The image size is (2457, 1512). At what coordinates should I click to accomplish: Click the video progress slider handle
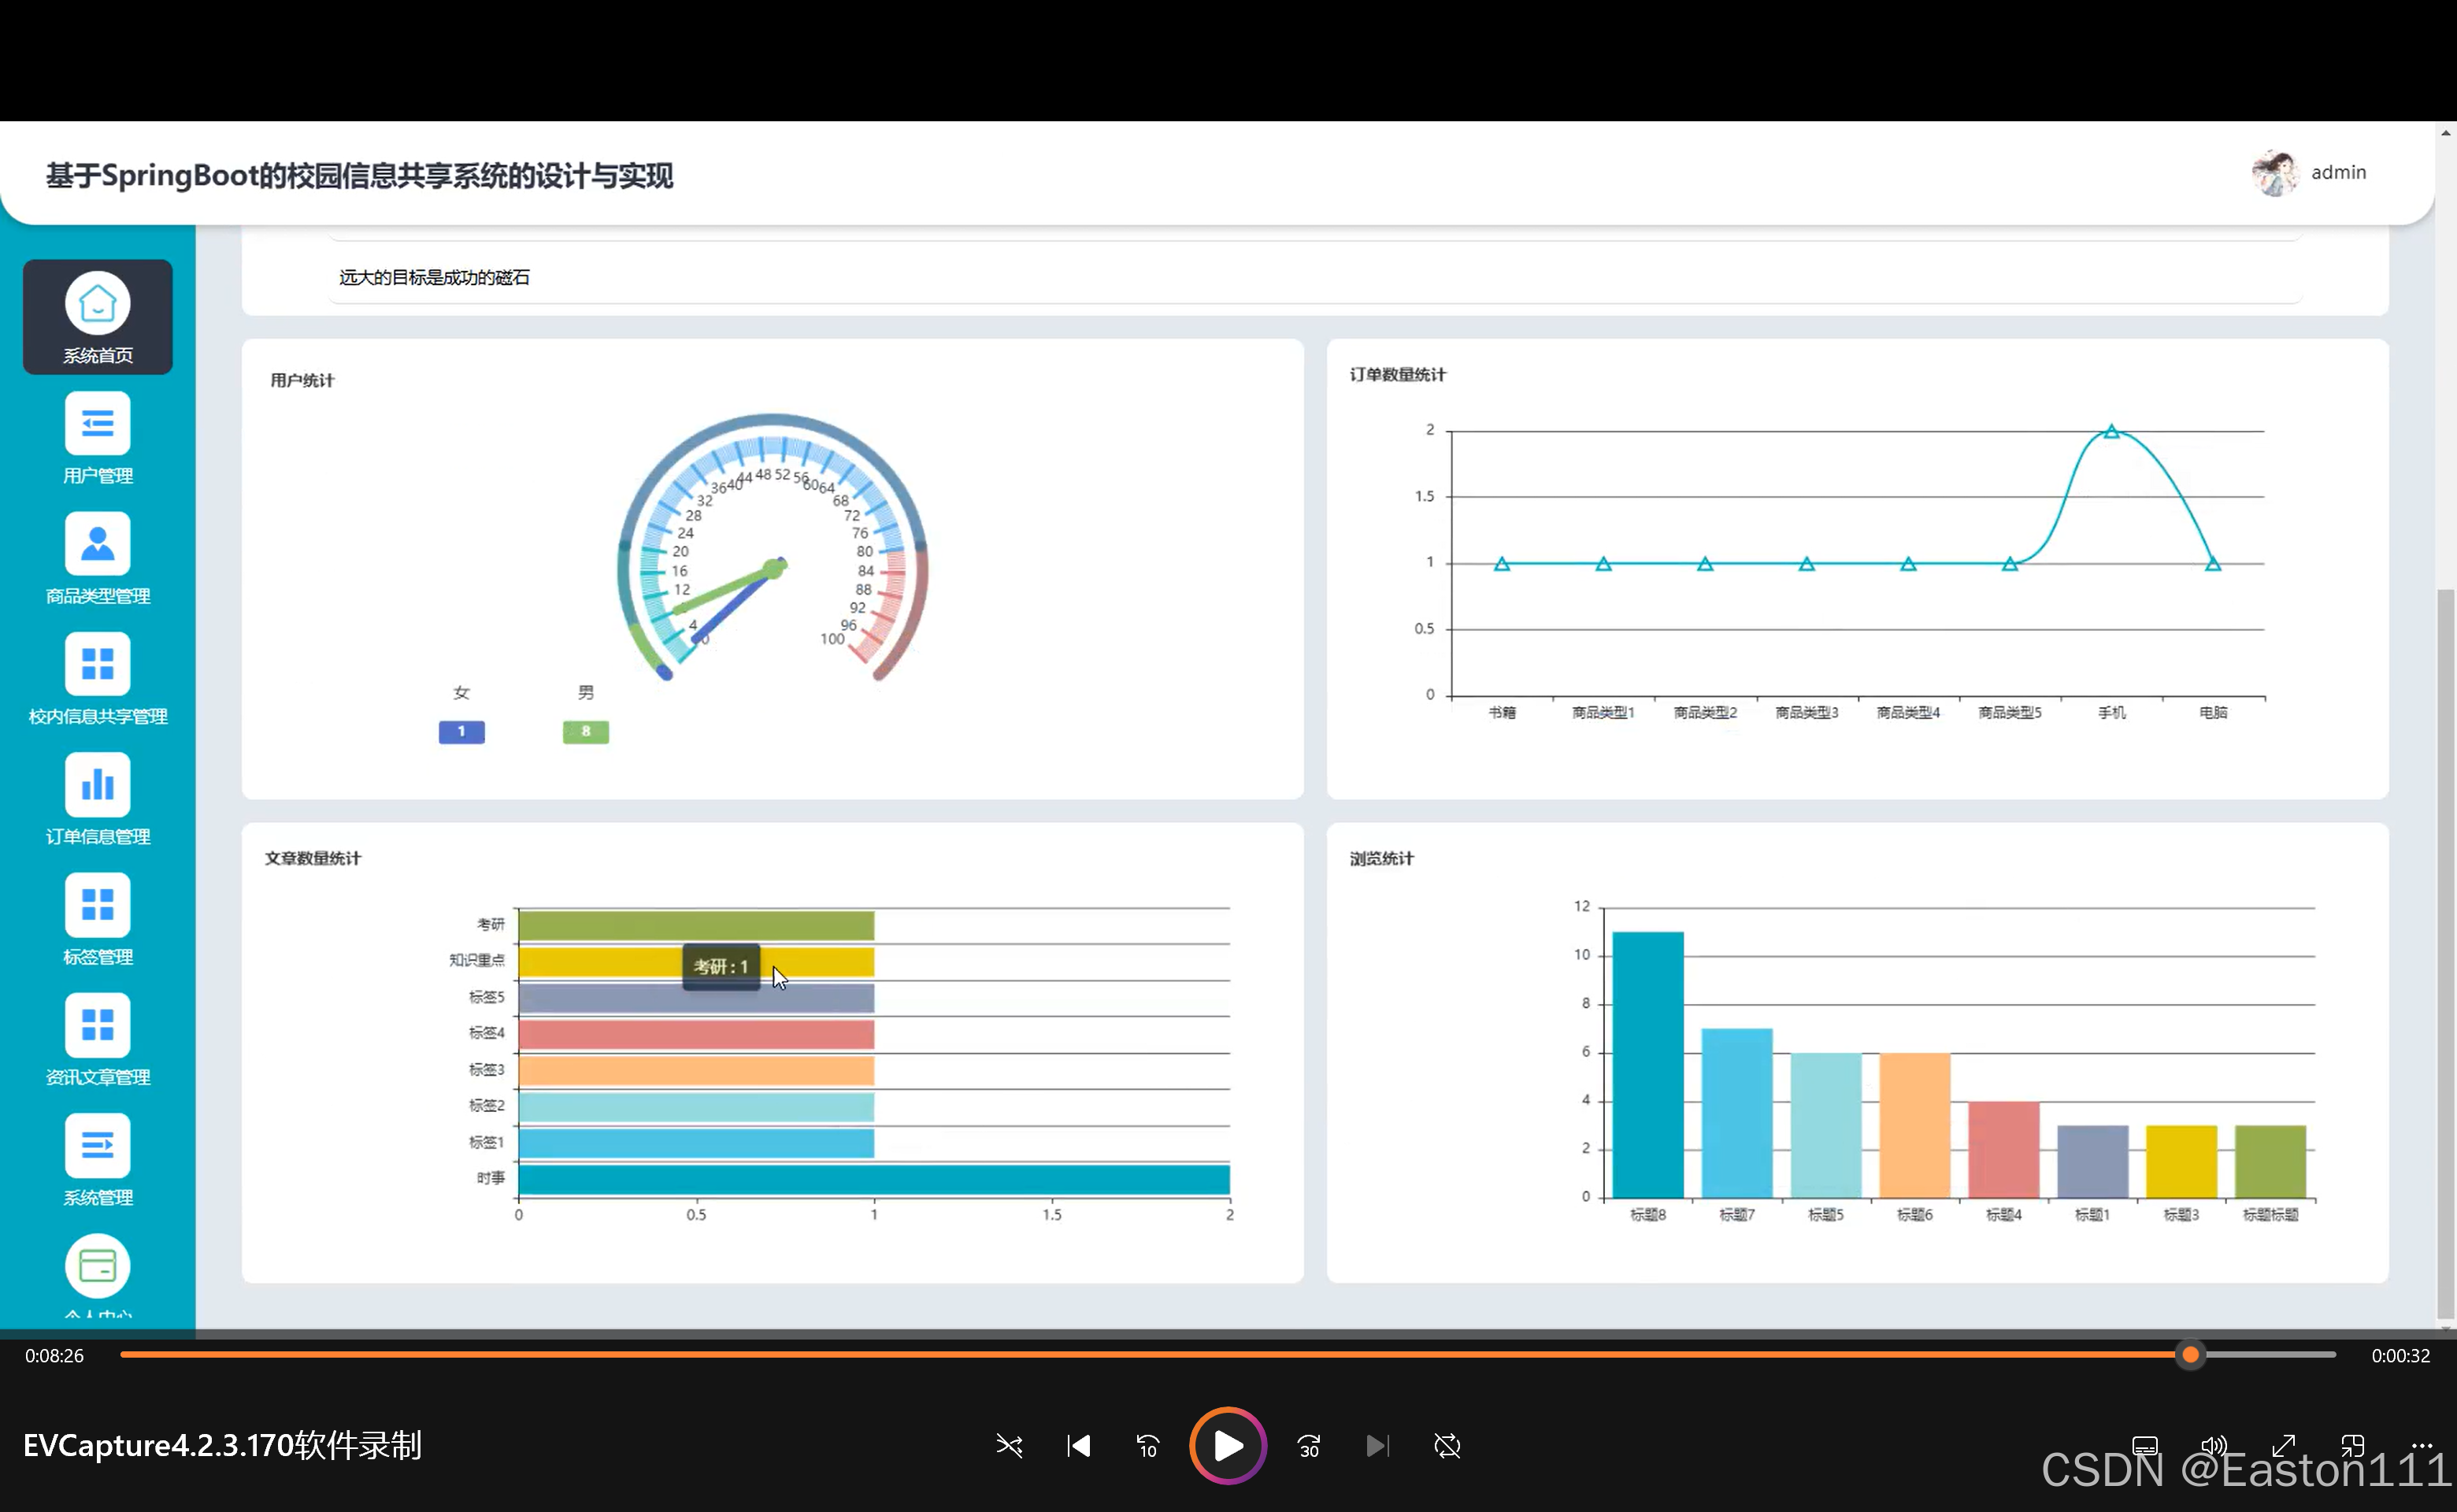tap(2190, 1355)
